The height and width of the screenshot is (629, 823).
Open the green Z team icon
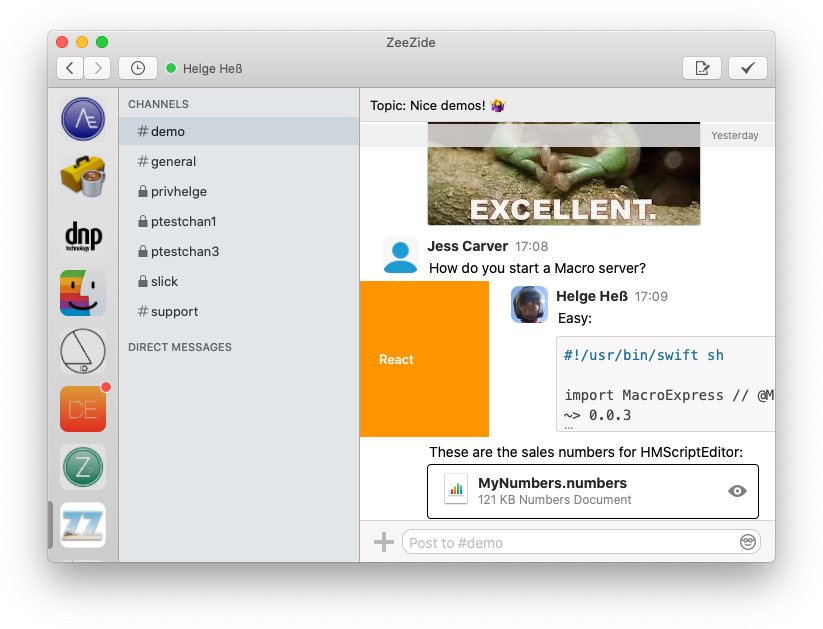[82, 467]
